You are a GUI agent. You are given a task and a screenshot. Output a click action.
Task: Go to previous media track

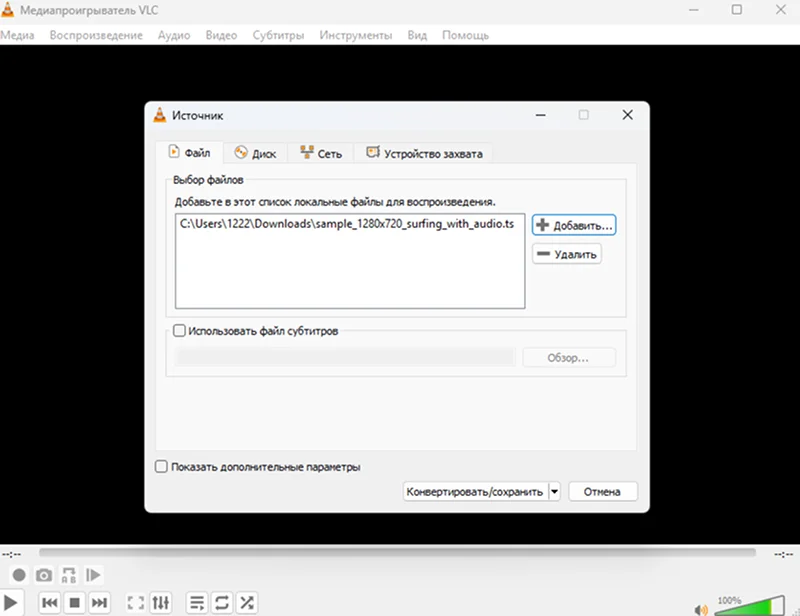point(49,603)
